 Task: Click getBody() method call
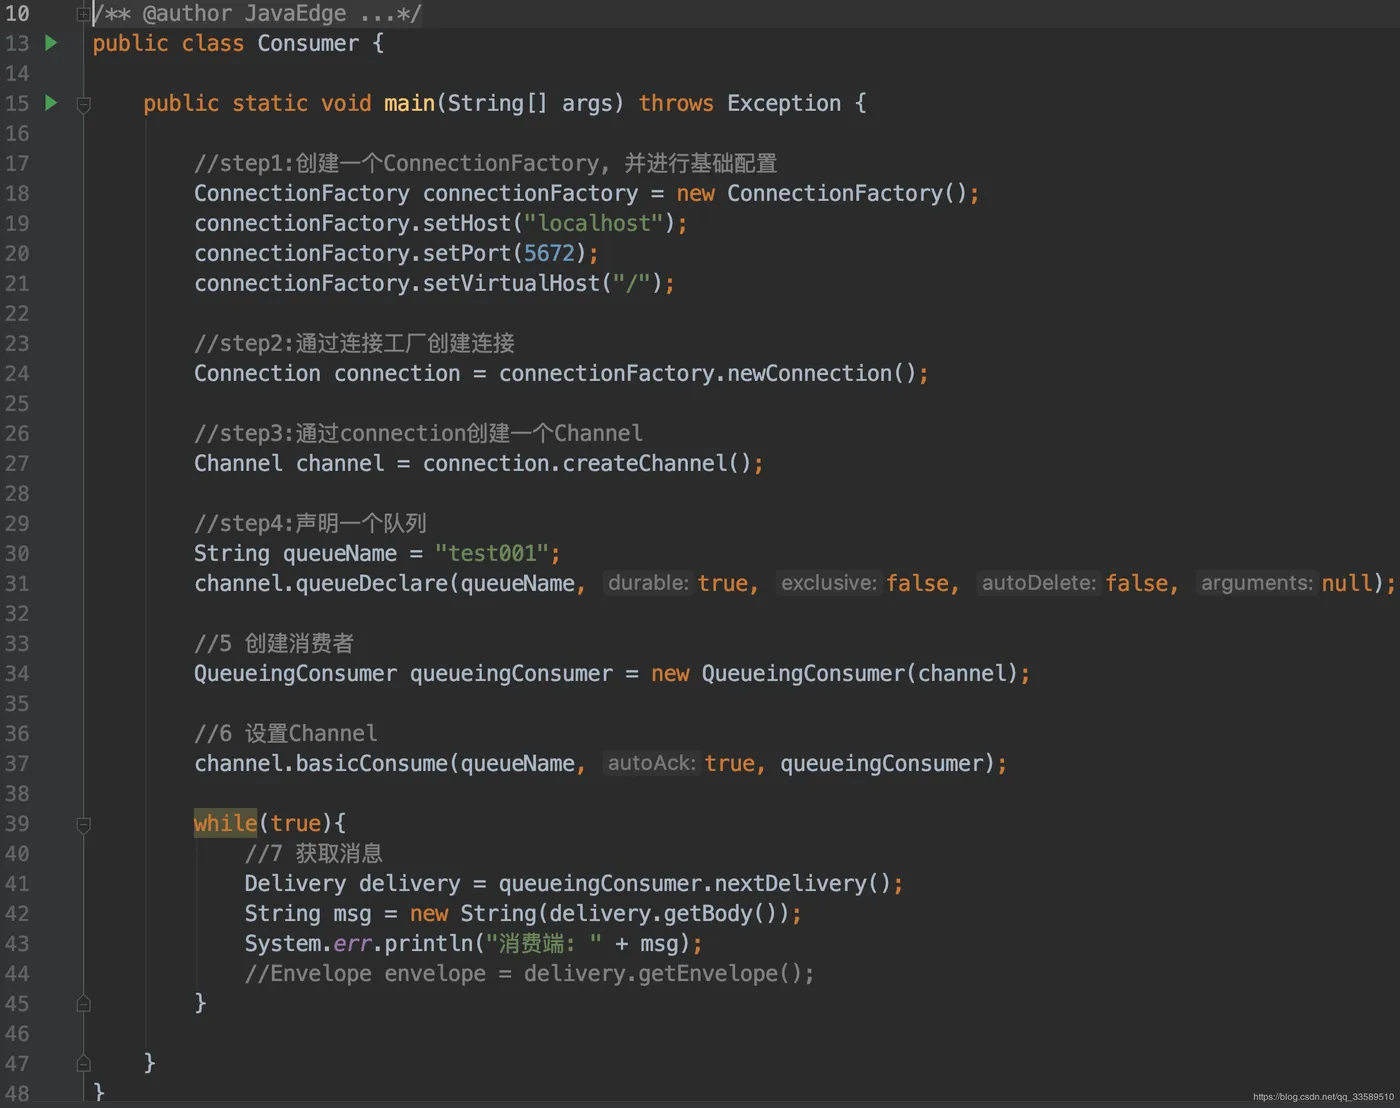click(720, 913)
